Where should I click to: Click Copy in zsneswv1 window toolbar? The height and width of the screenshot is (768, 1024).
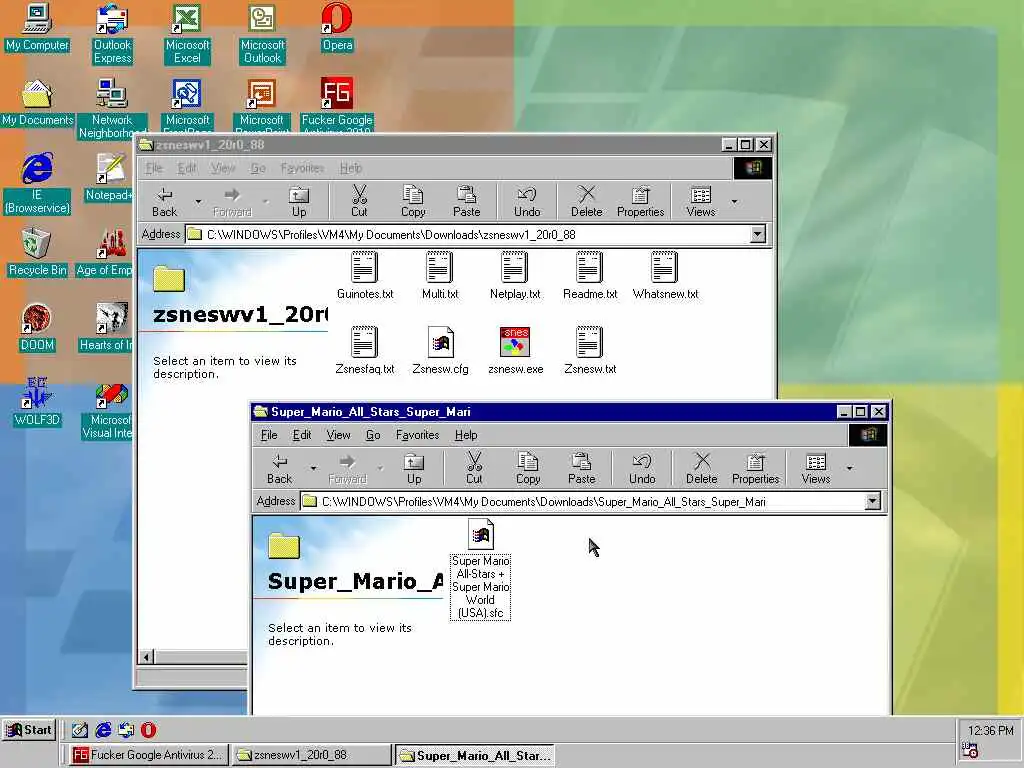413,202
